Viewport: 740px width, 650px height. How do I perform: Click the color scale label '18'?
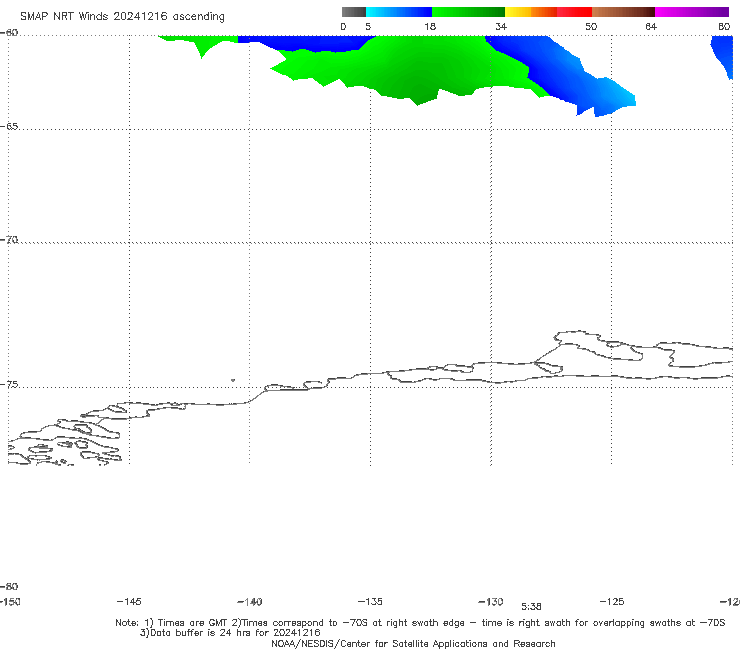click(430, 26)
